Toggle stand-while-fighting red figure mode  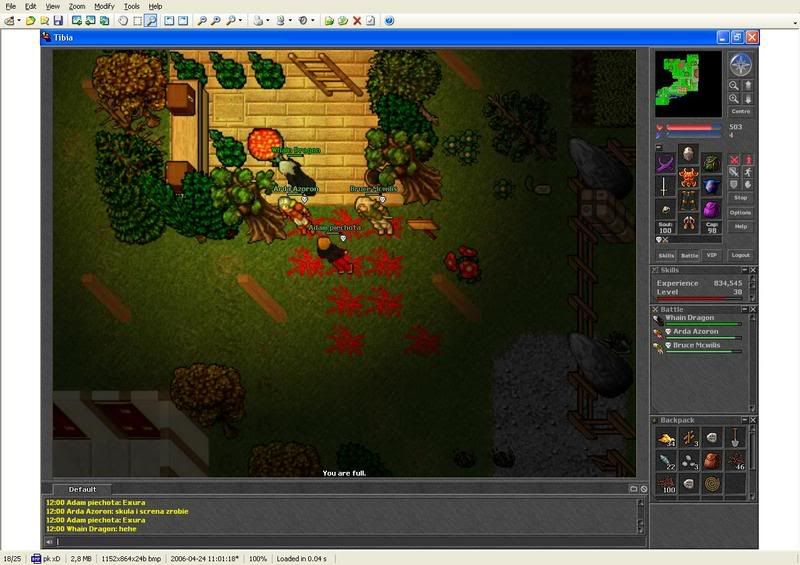748,160
